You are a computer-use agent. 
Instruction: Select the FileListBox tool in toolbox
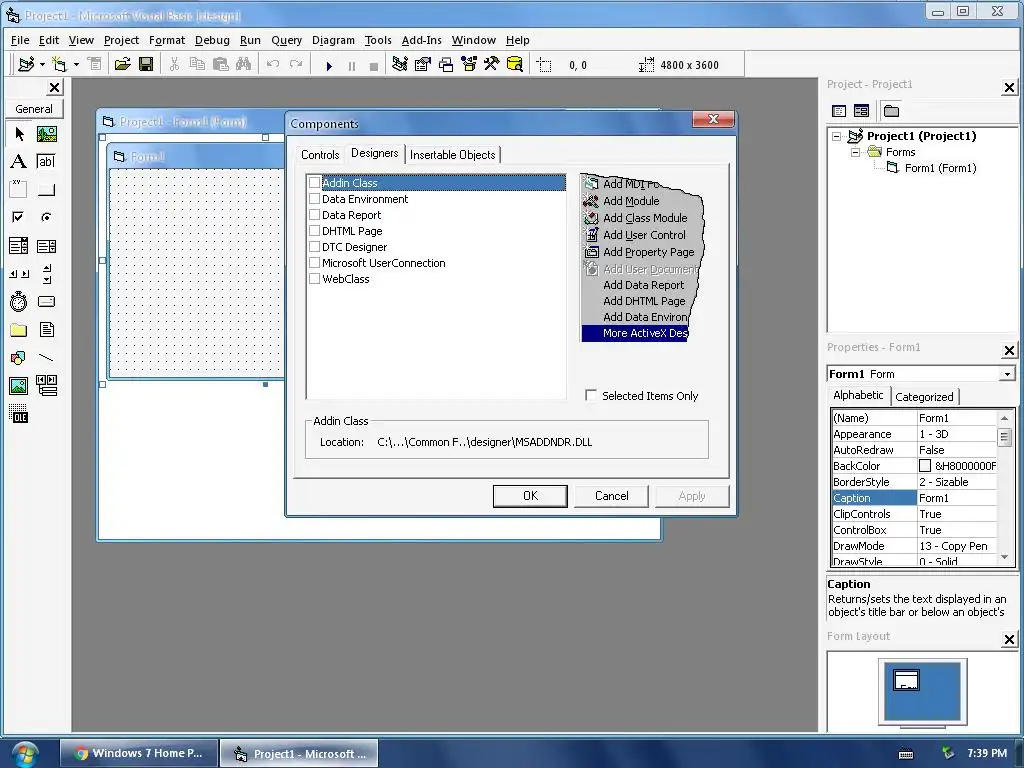click(x=46, y=330)
